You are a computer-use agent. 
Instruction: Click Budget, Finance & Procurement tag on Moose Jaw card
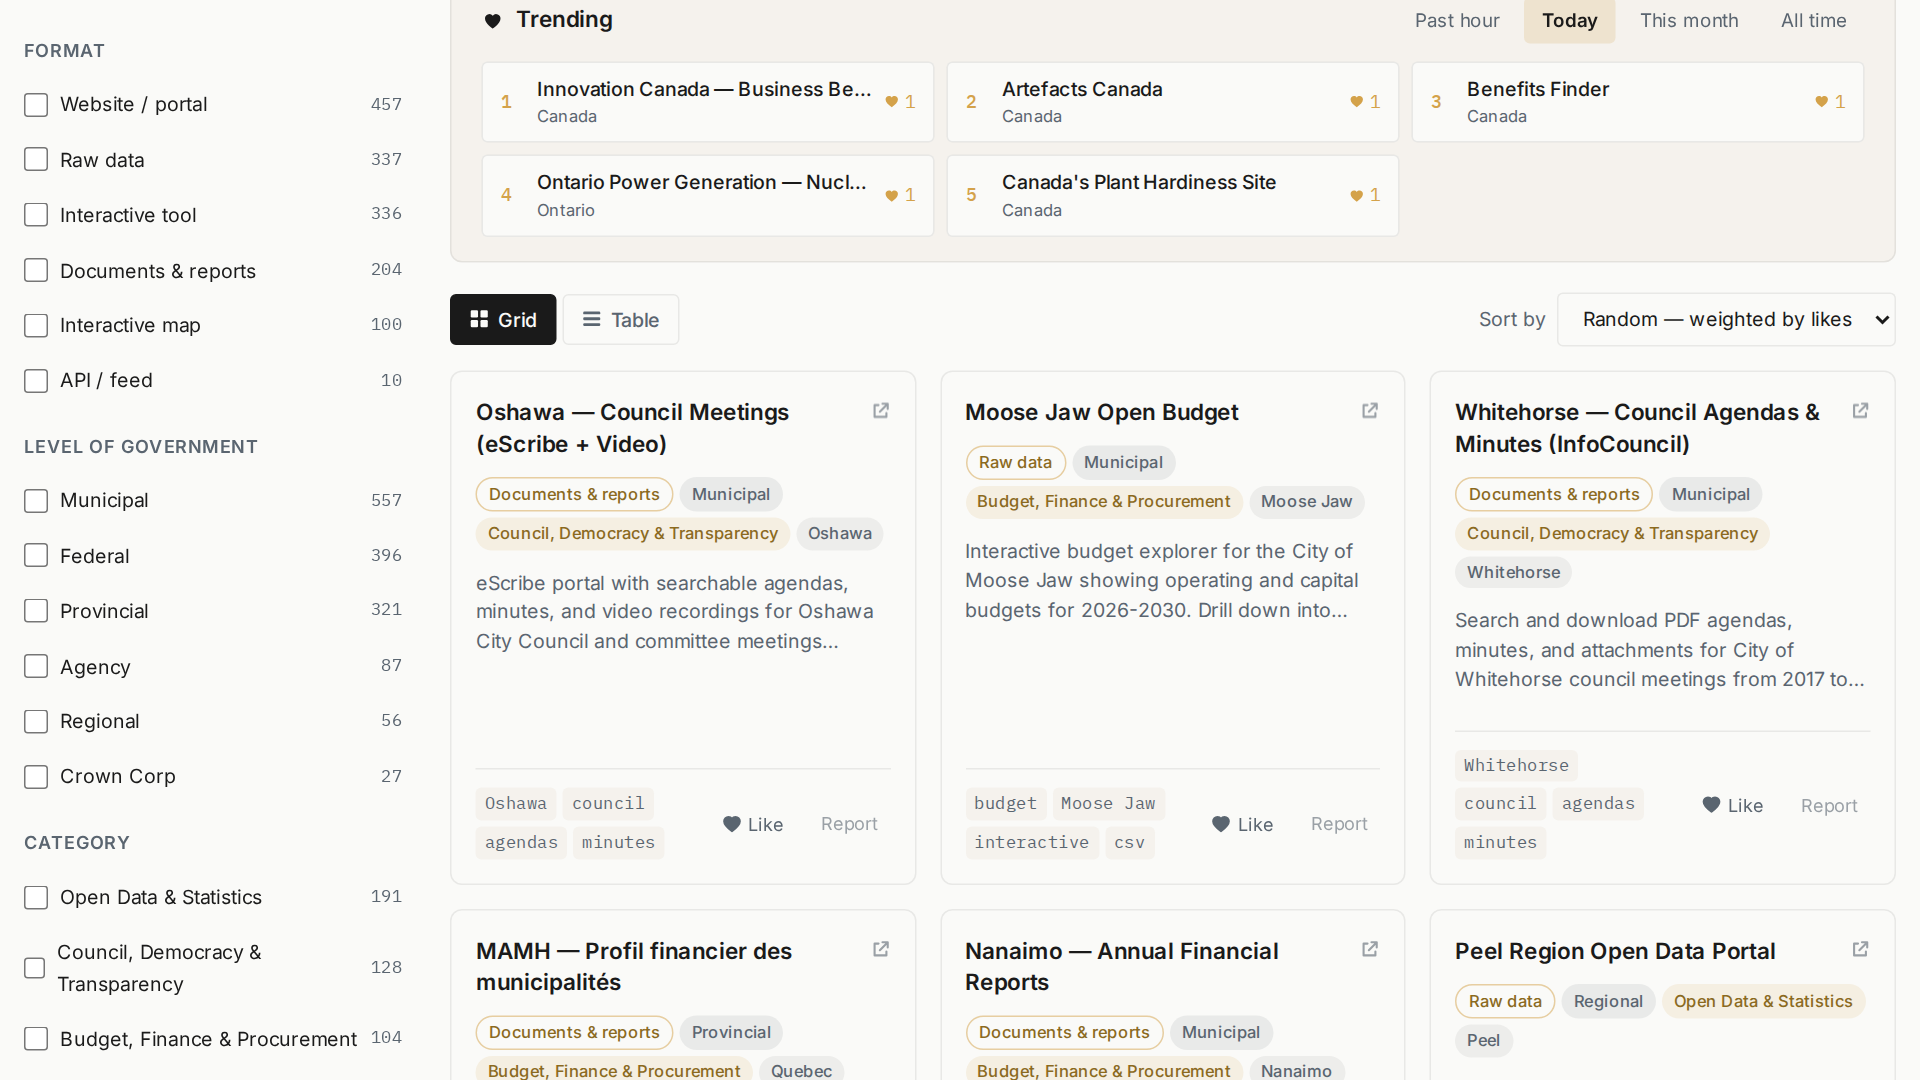pos(1103,501)
